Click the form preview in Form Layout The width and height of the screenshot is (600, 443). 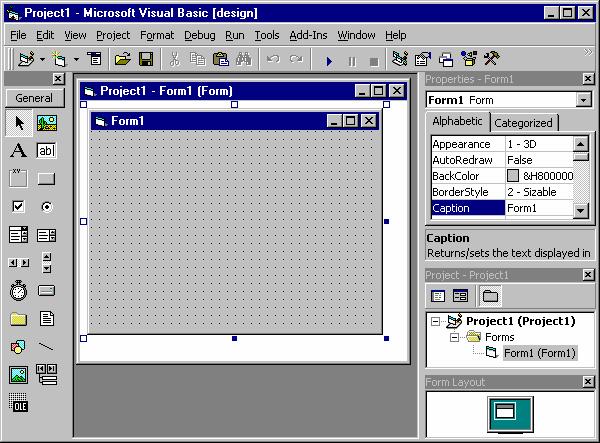[x=505, y=412]
